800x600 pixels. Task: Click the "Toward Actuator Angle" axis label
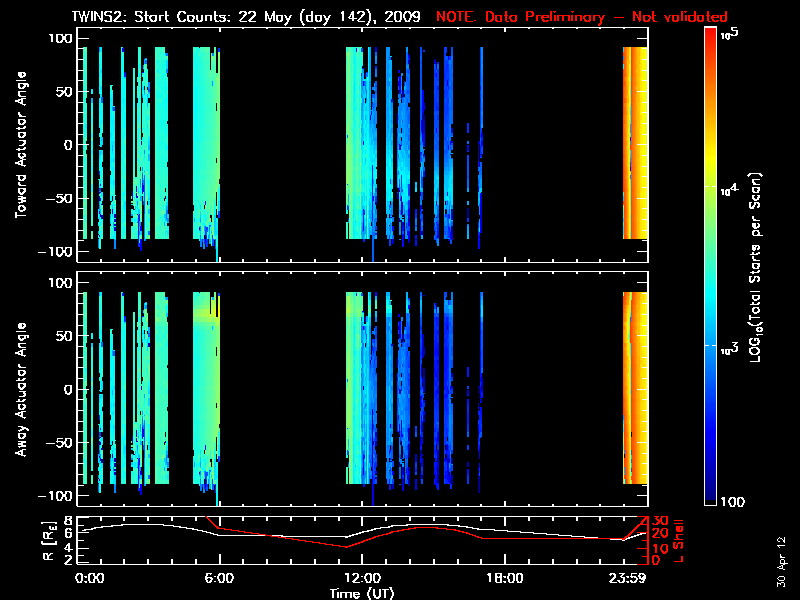(20, 145)
